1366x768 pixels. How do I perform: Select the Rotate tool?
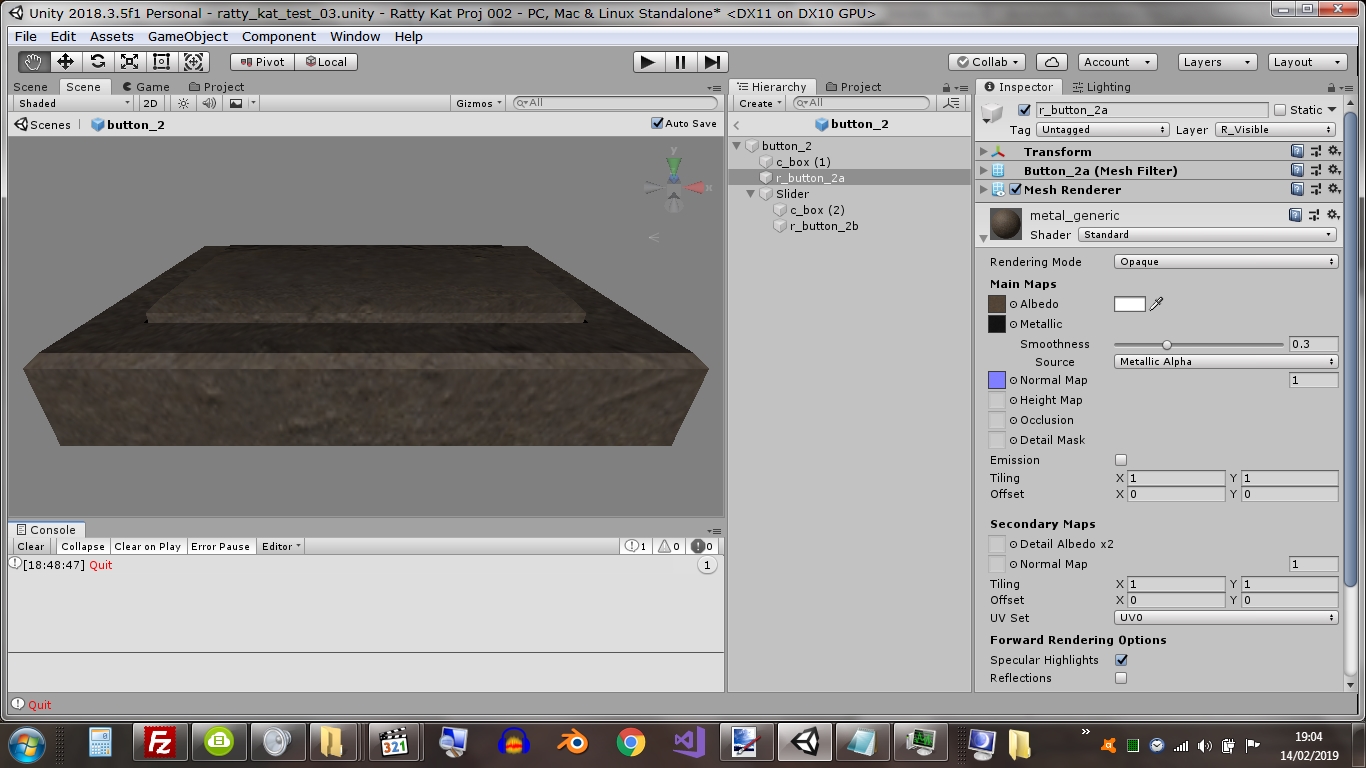coord(97,62)
